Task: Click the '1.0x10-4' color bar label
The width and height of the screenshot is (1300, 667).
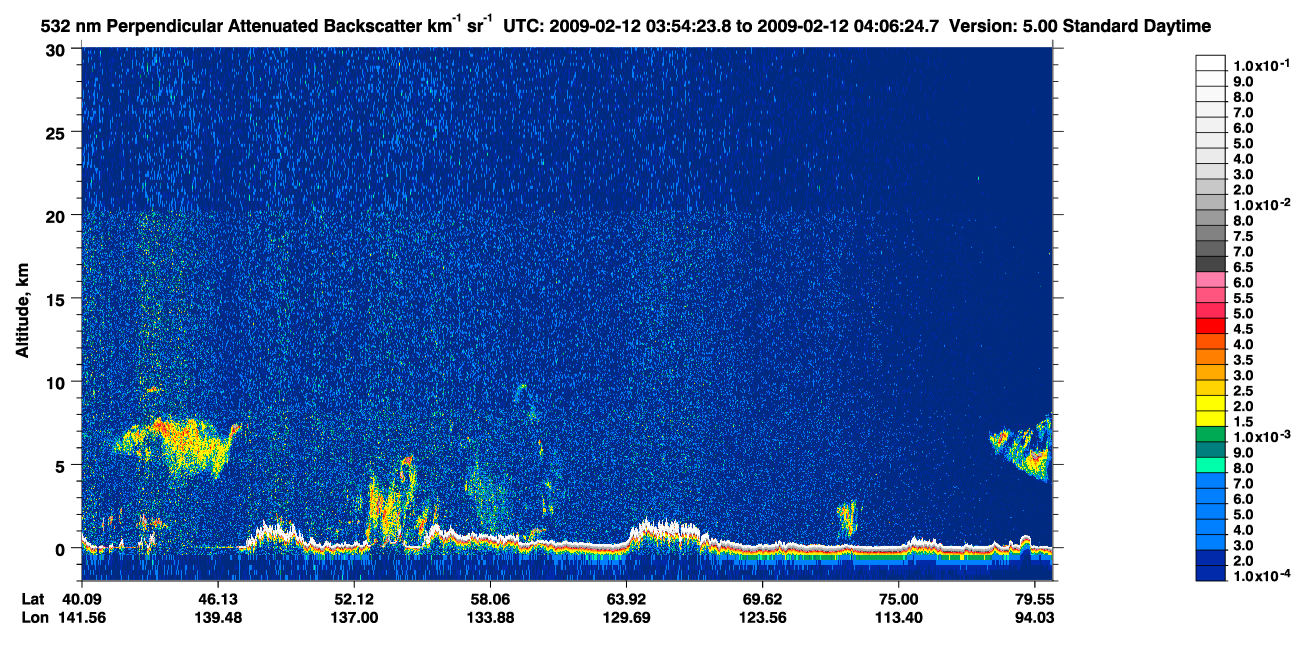Action: coord(1260,577)
